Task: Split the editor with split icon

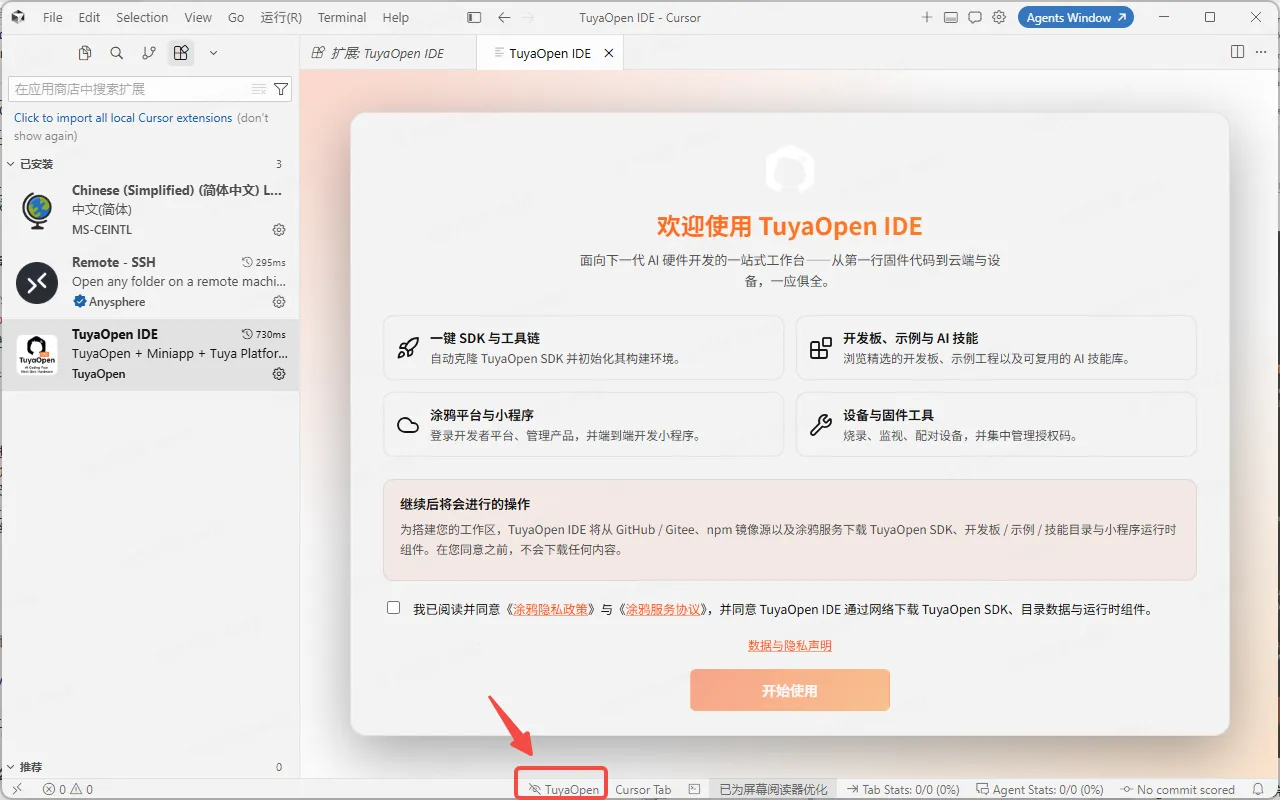Action: [x=1237, y=52]
